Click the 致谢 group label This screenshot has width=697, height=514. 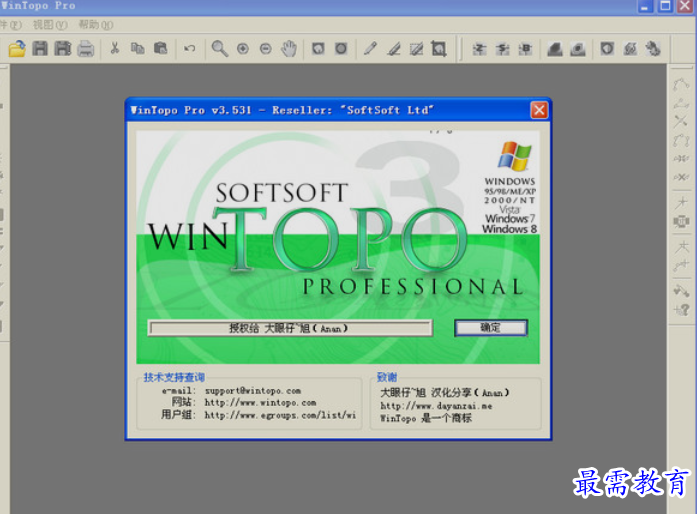(387, 377)
